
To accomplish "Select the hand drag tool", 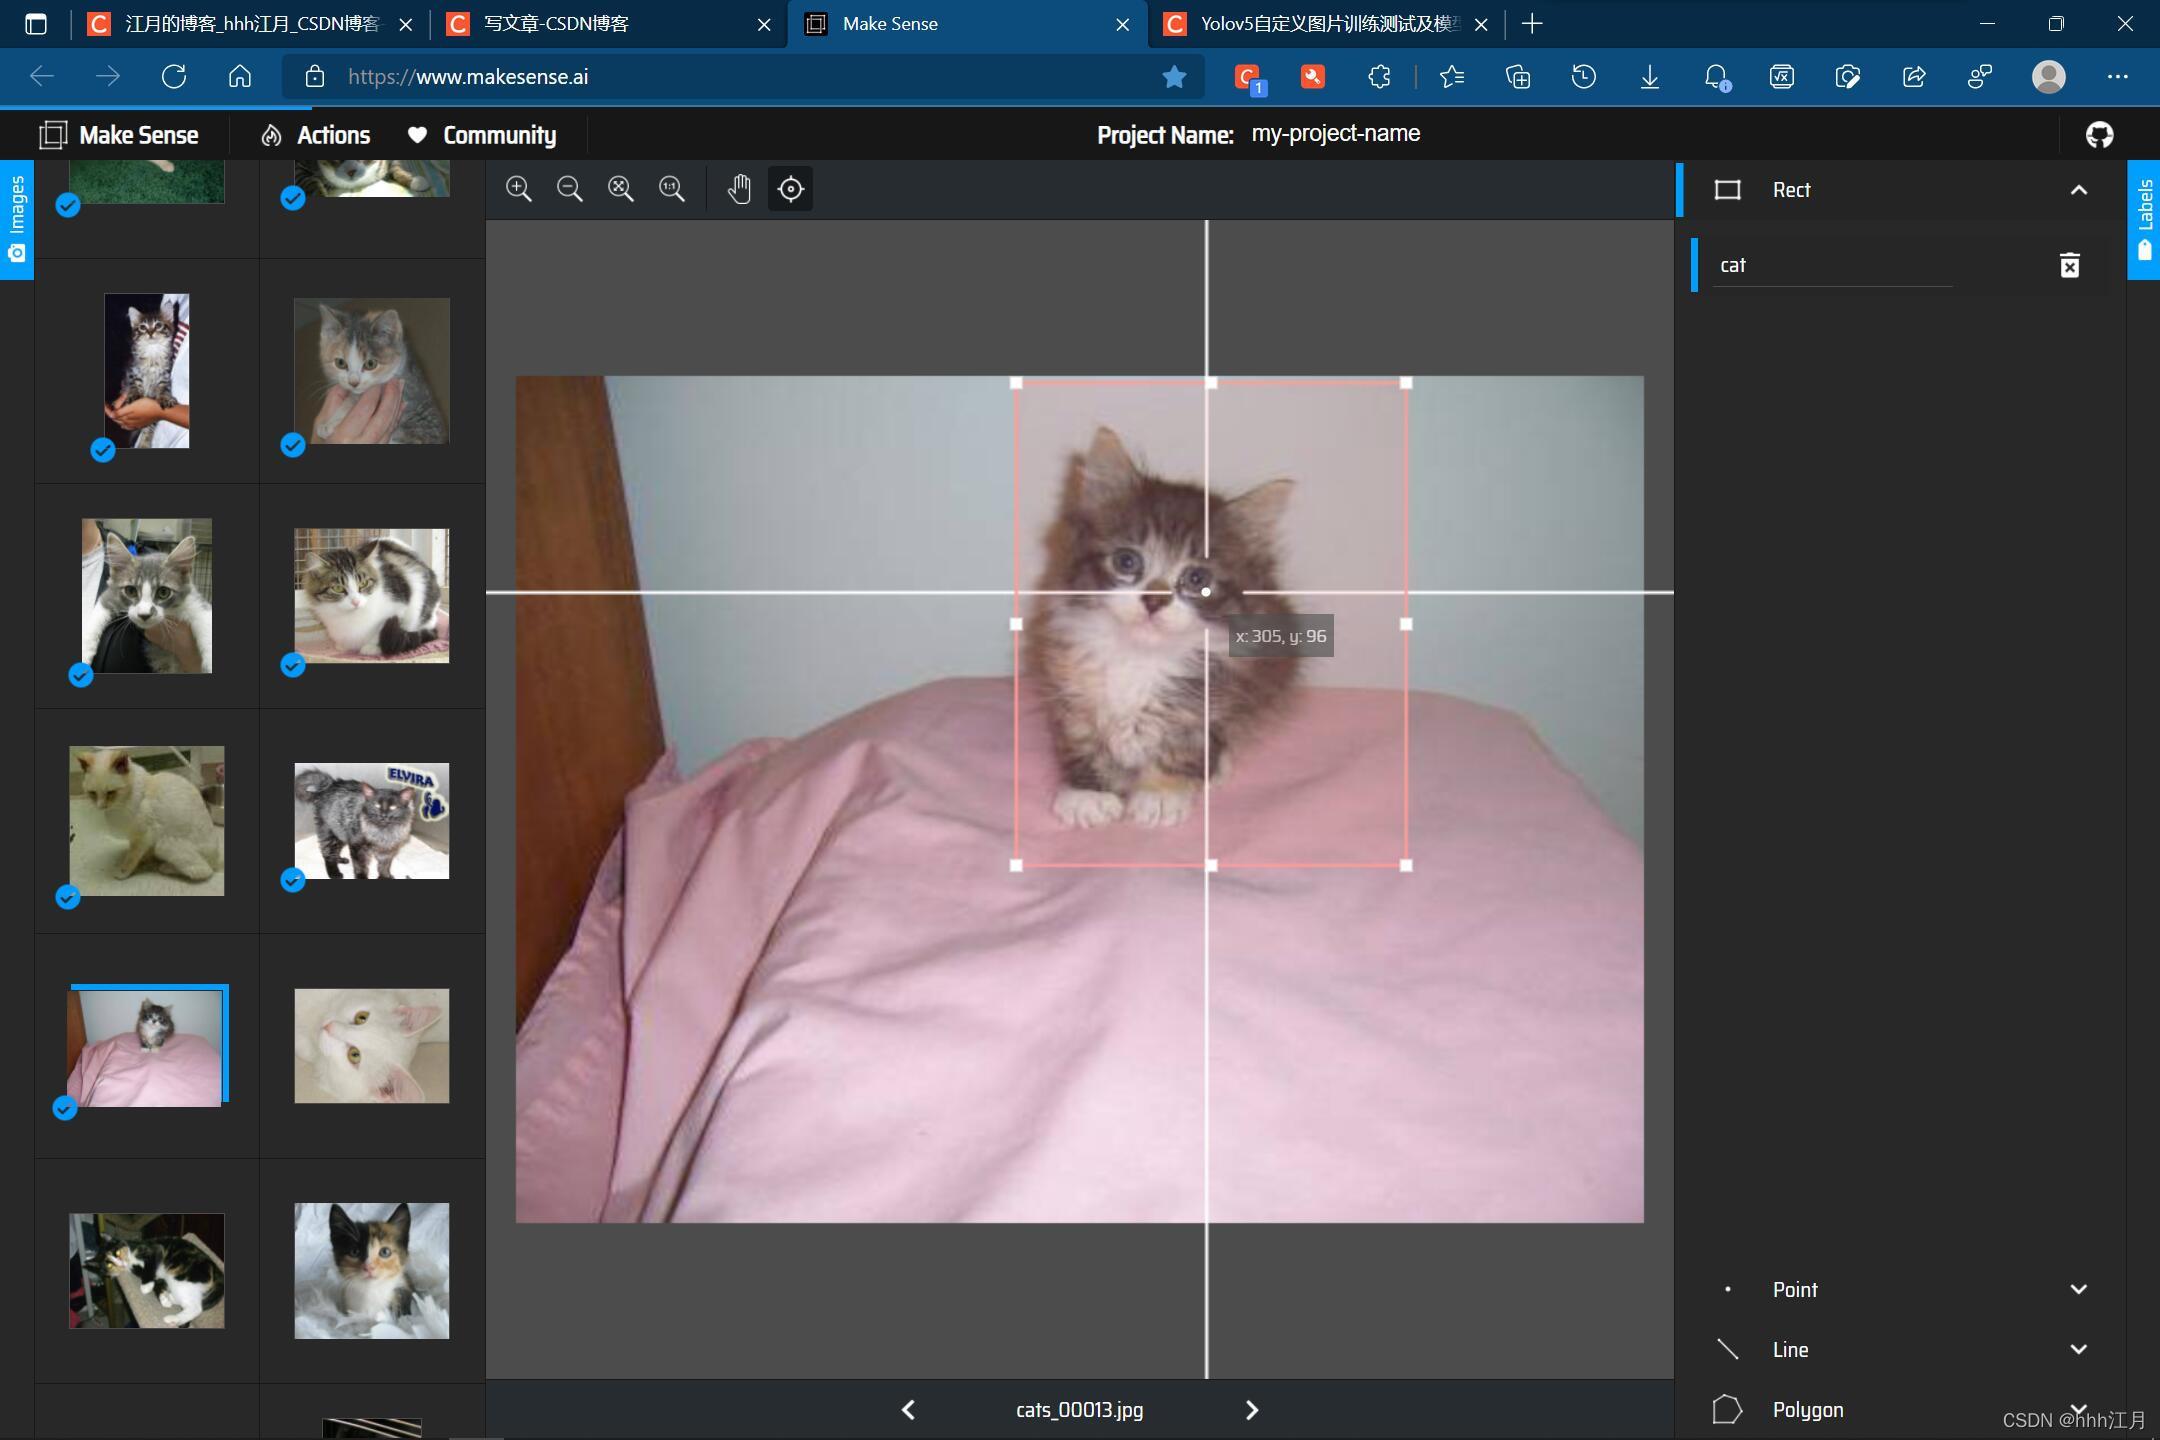I will point(739,189).
